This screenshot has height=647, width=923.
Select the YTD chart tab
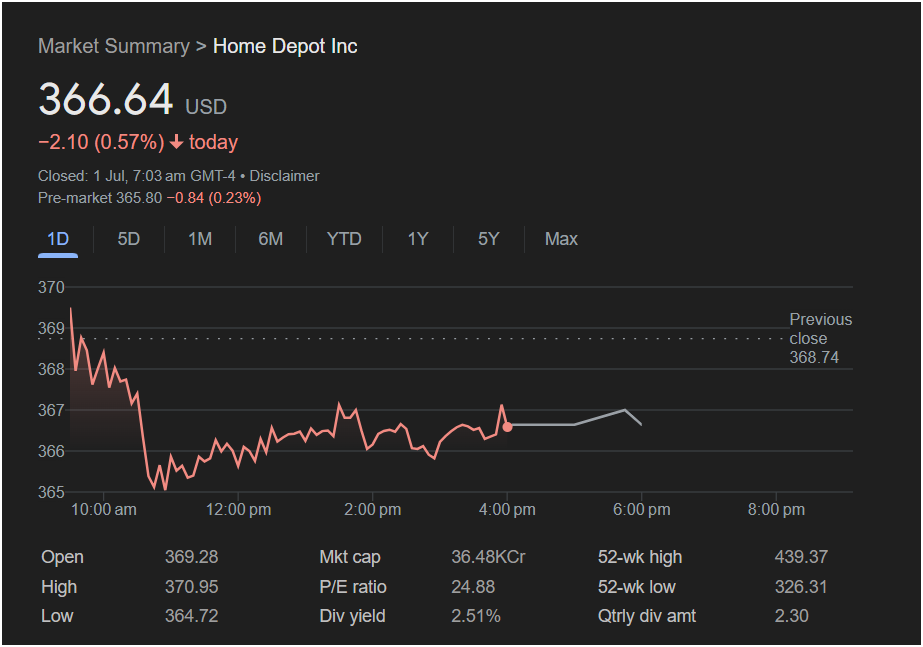(x=344, y=239)
